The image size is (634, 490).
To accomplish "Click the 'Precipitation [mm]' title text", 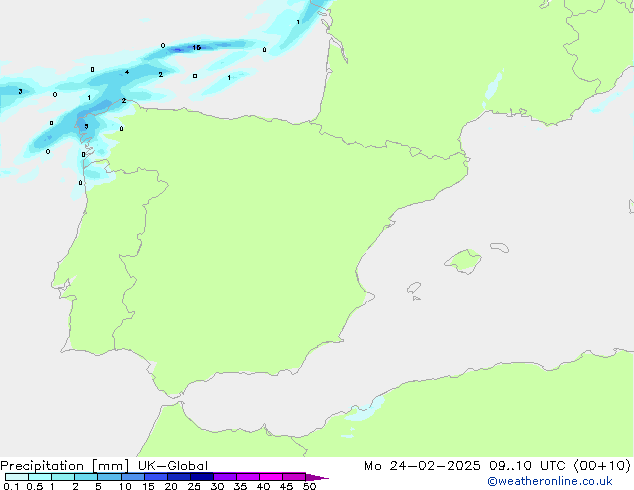I will click(65, 466).
